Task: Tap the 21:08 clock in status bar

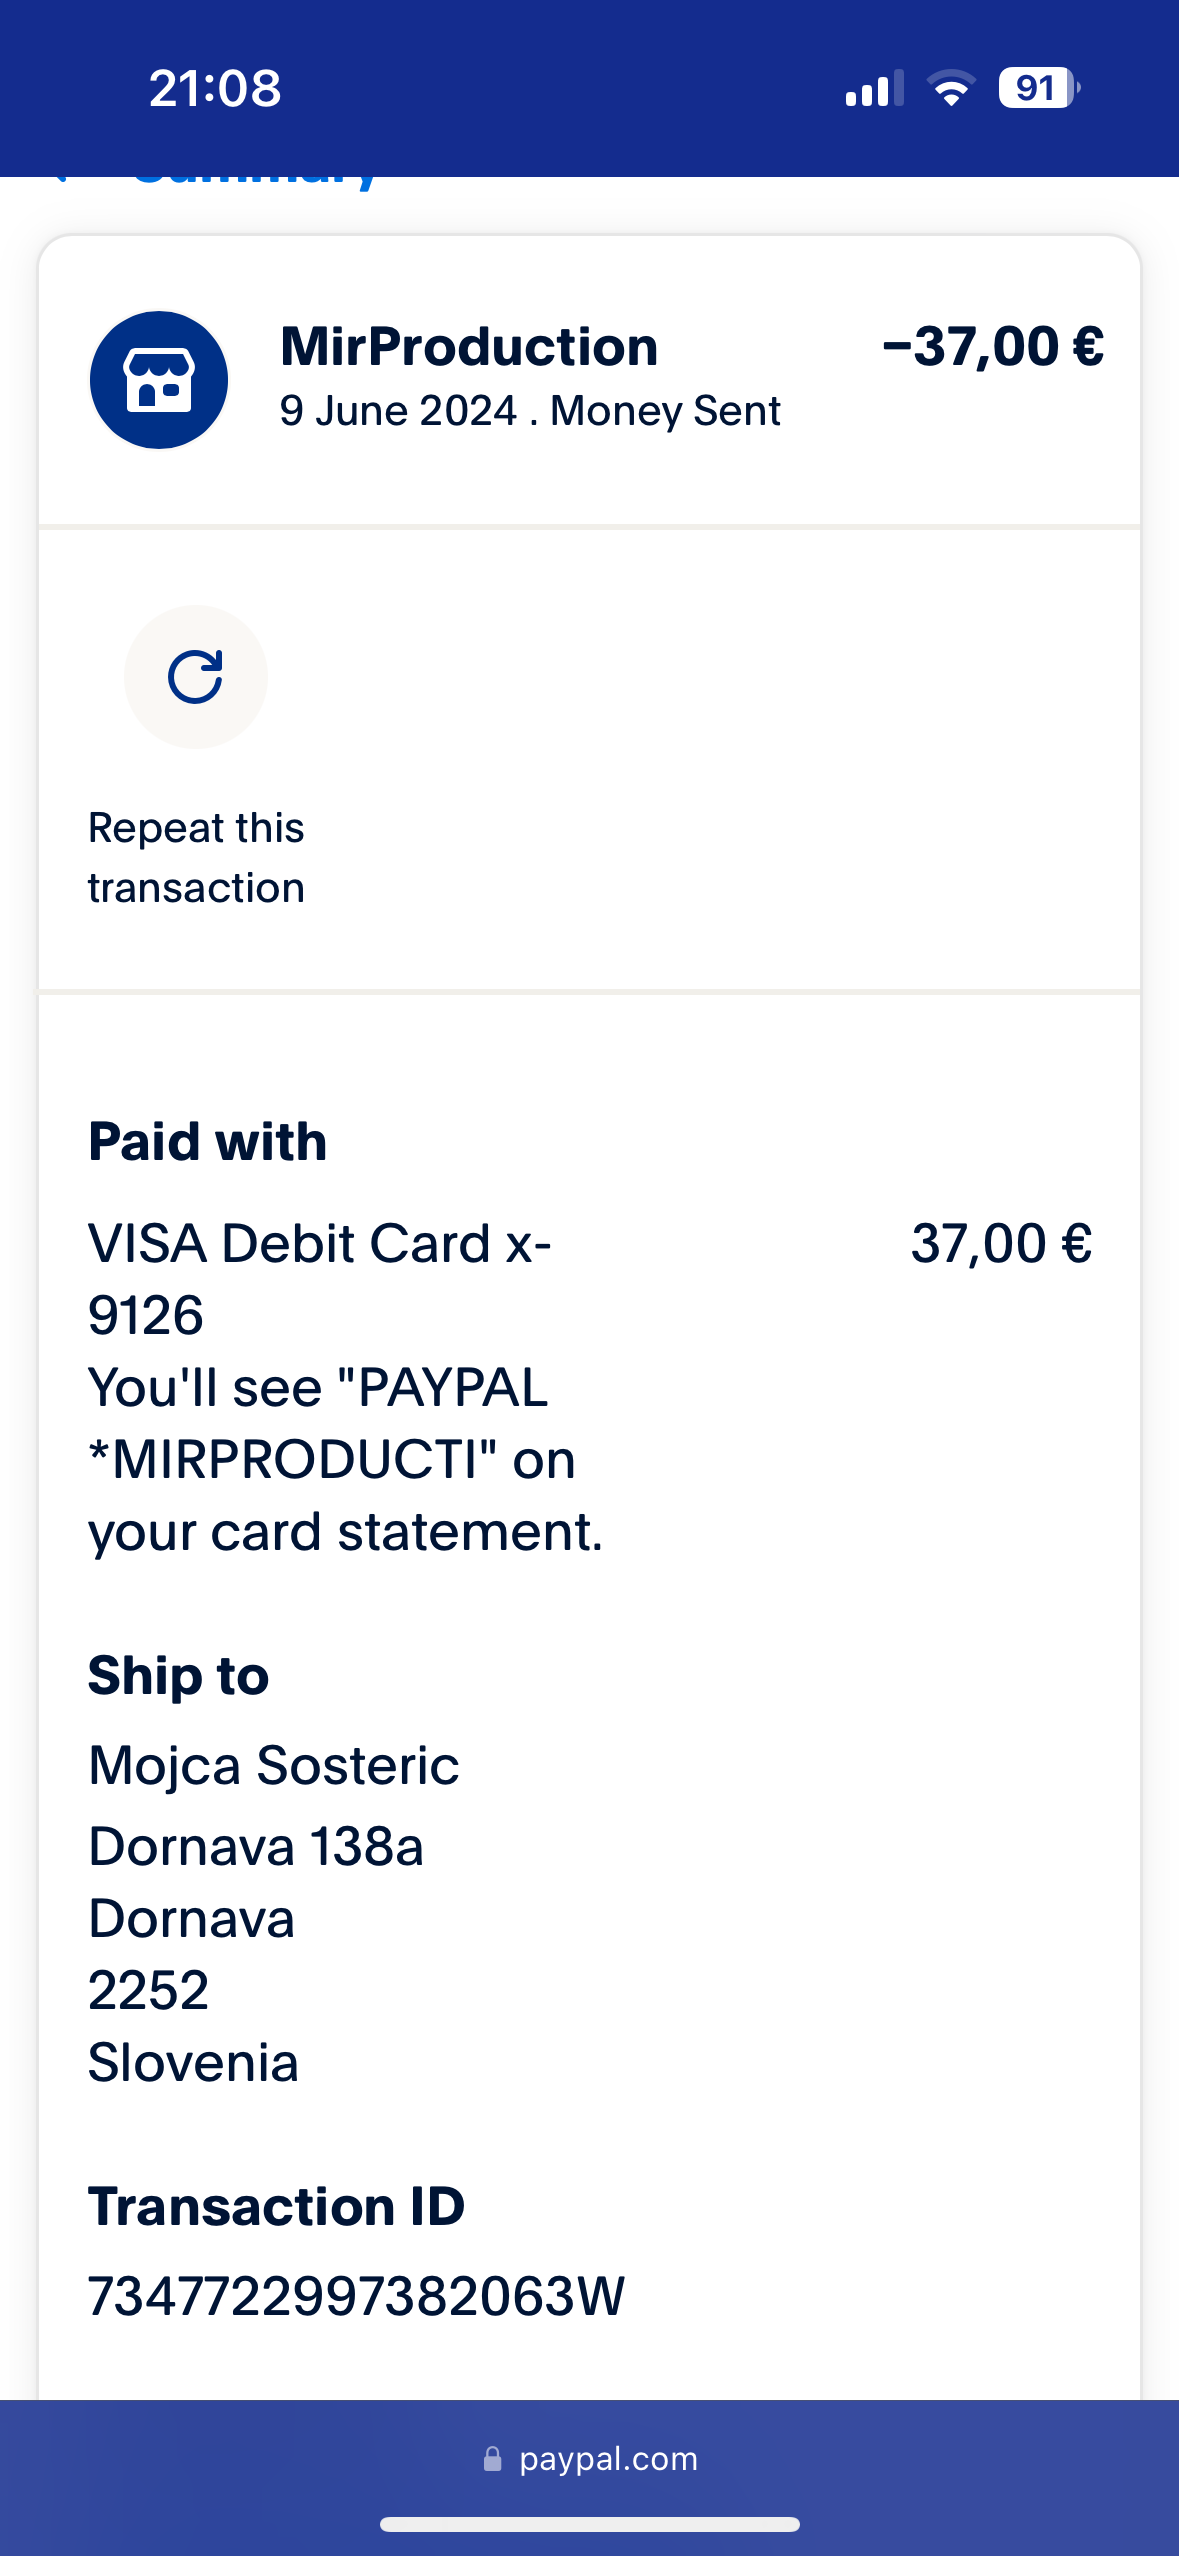Action: click(x=215, y=88)
